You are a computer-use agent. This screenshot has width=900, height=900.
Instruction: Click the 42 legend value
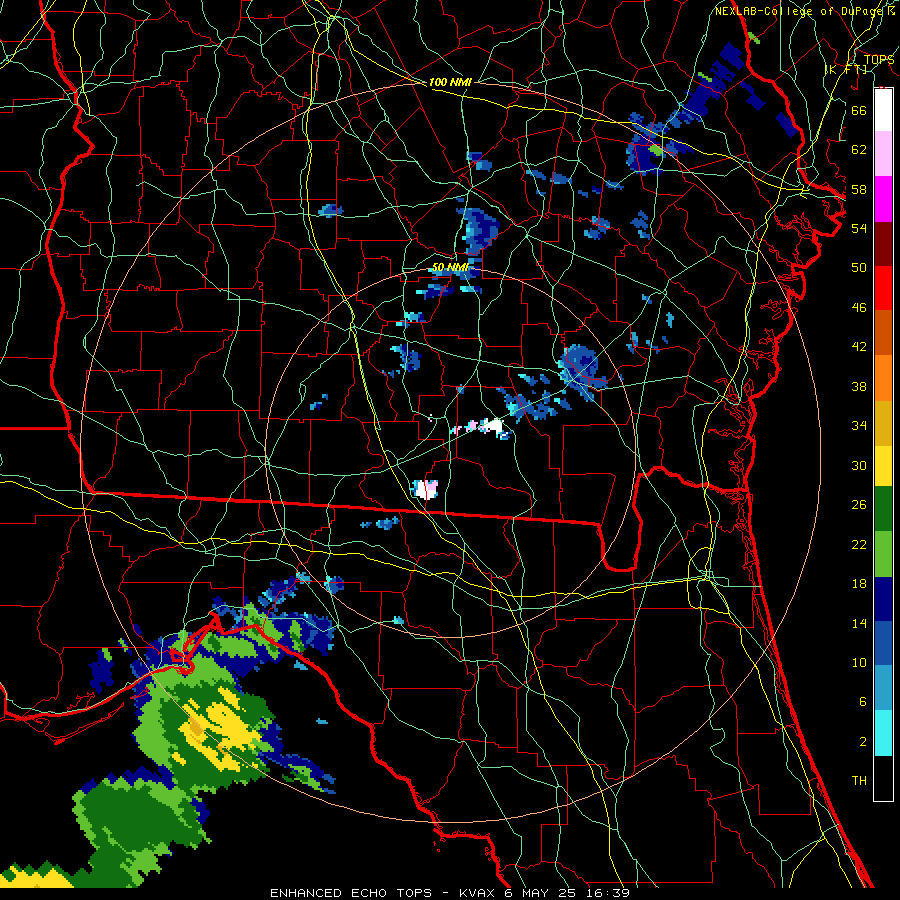pyautogui.click(x=859, y=347)
